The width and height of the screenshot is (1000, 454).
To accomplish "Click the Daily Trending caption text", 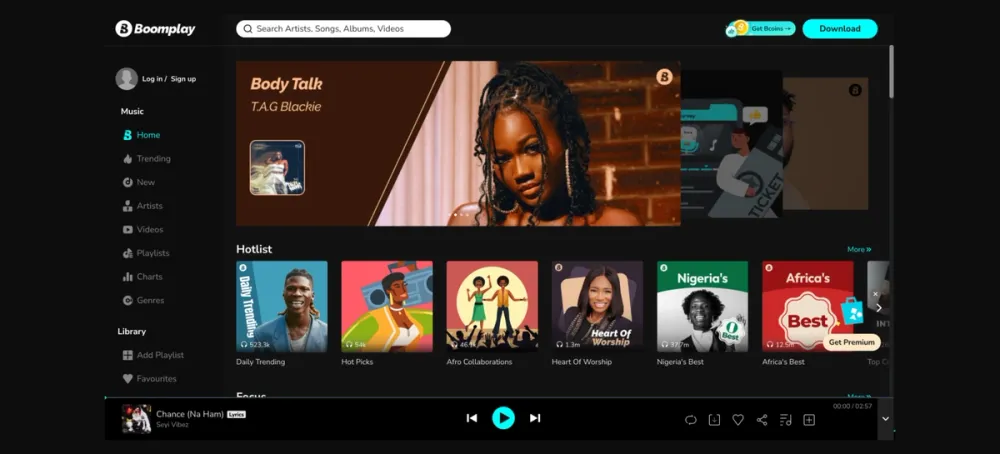I will tap(260, 362).
